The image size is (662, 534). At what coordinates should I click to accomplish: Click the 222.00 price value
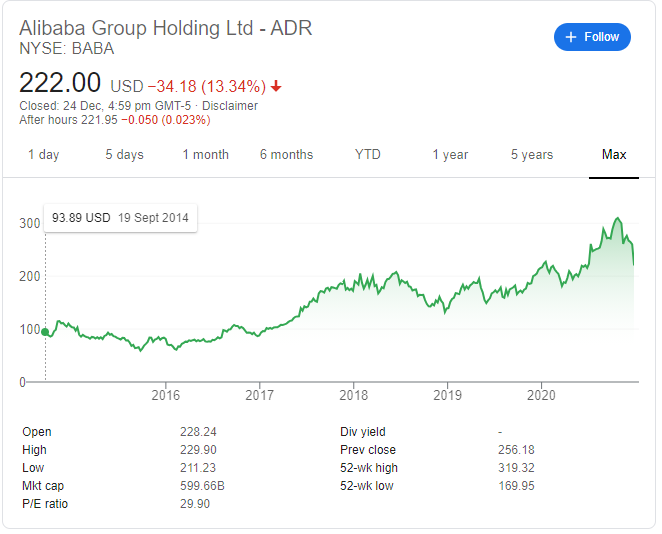60,82
